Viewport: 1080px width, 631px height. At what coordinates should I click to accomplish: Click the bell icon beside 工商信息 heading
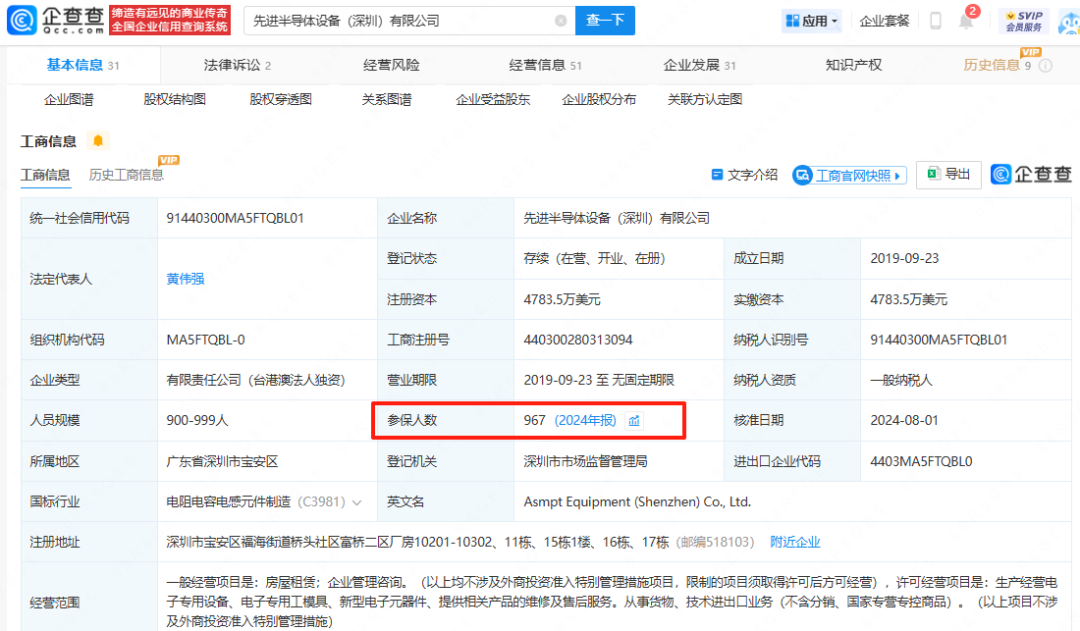point(98,141)
